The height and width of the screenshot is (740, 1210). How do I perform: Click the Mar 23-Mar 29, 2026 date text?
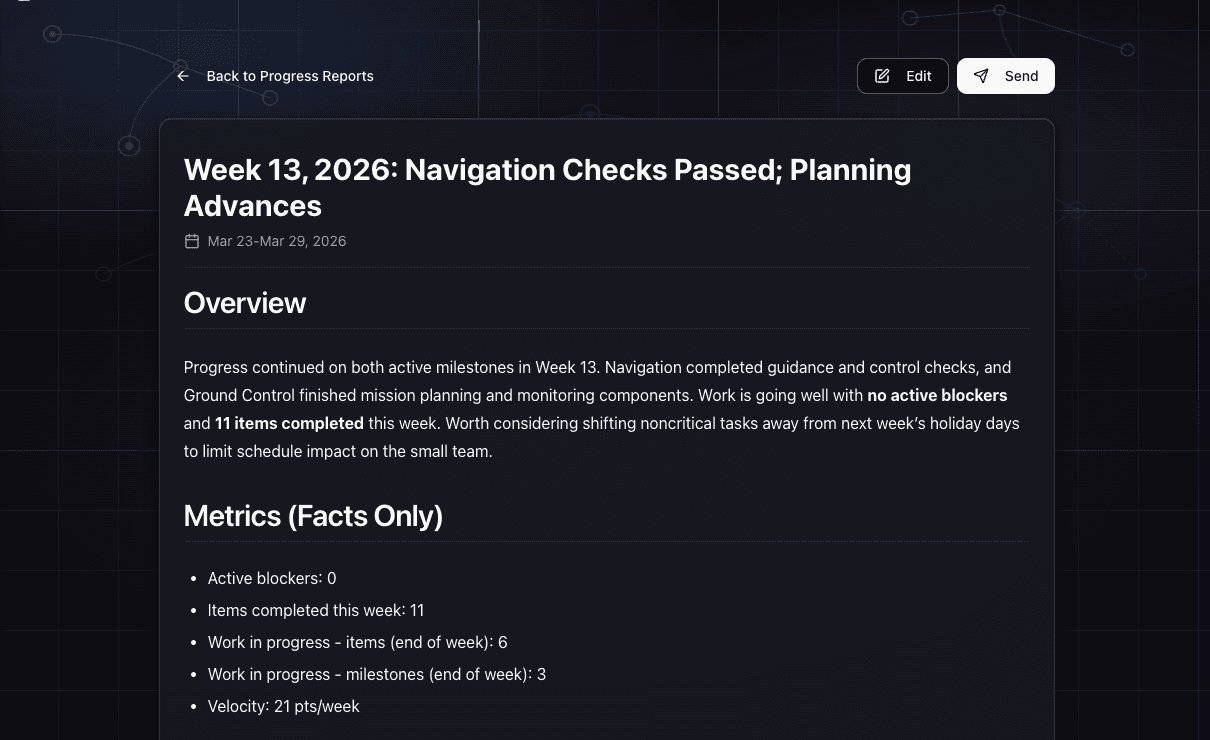point(277,241)
